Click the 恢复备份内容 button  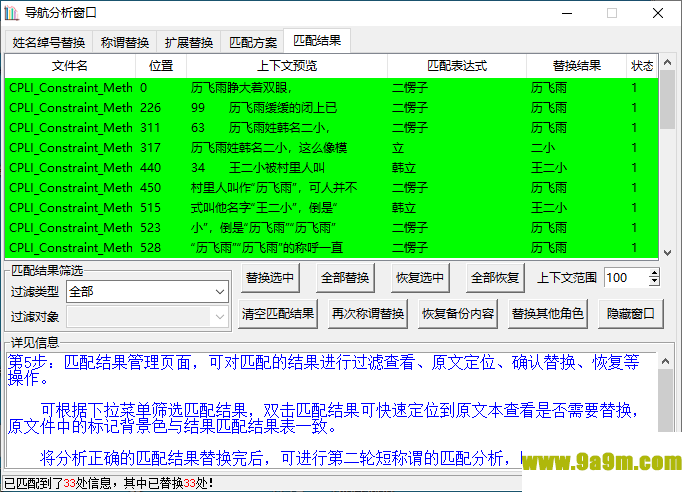[x=458, y=313]
